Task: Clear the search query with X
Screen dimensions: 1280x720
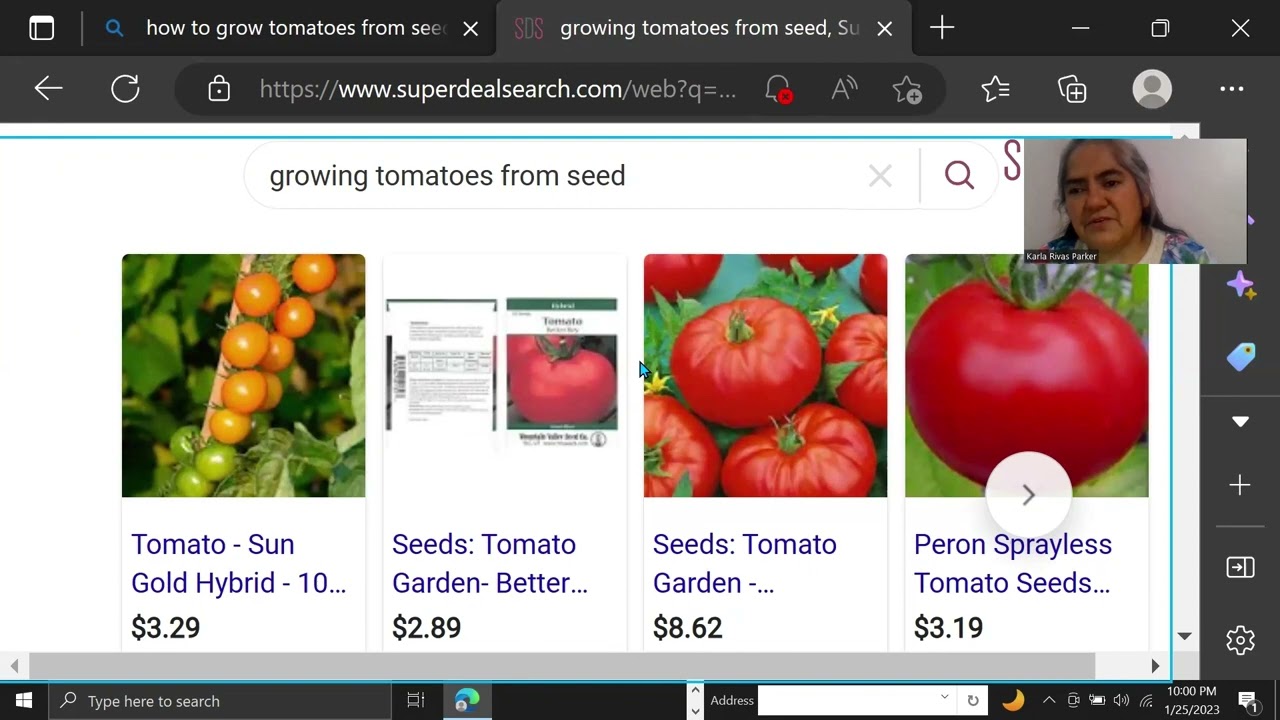Action: [880, 177]
